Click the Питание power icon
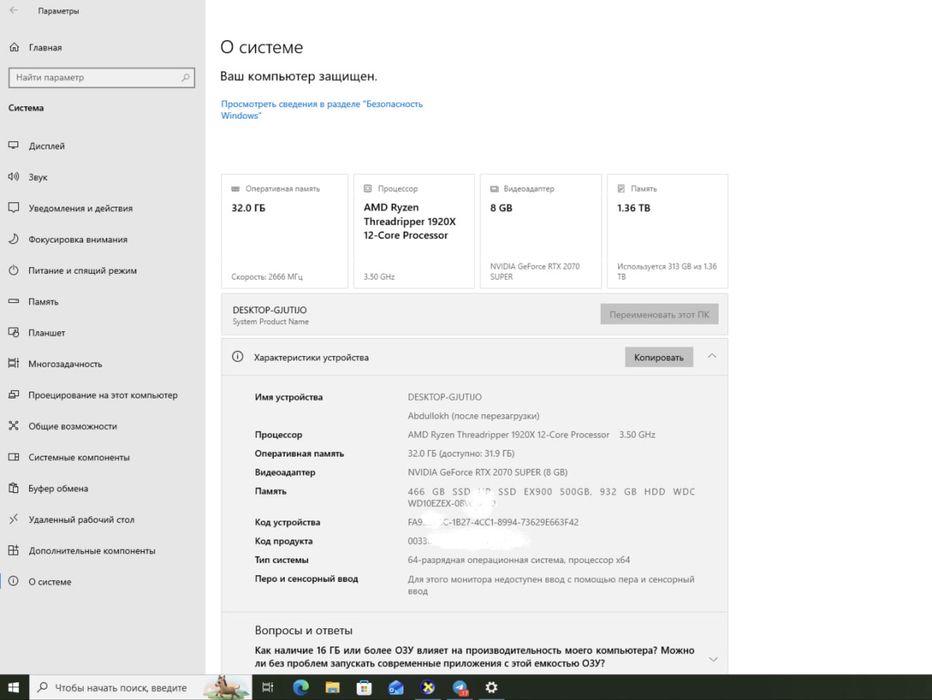This screenshot has height=700, width=932. 14,270
